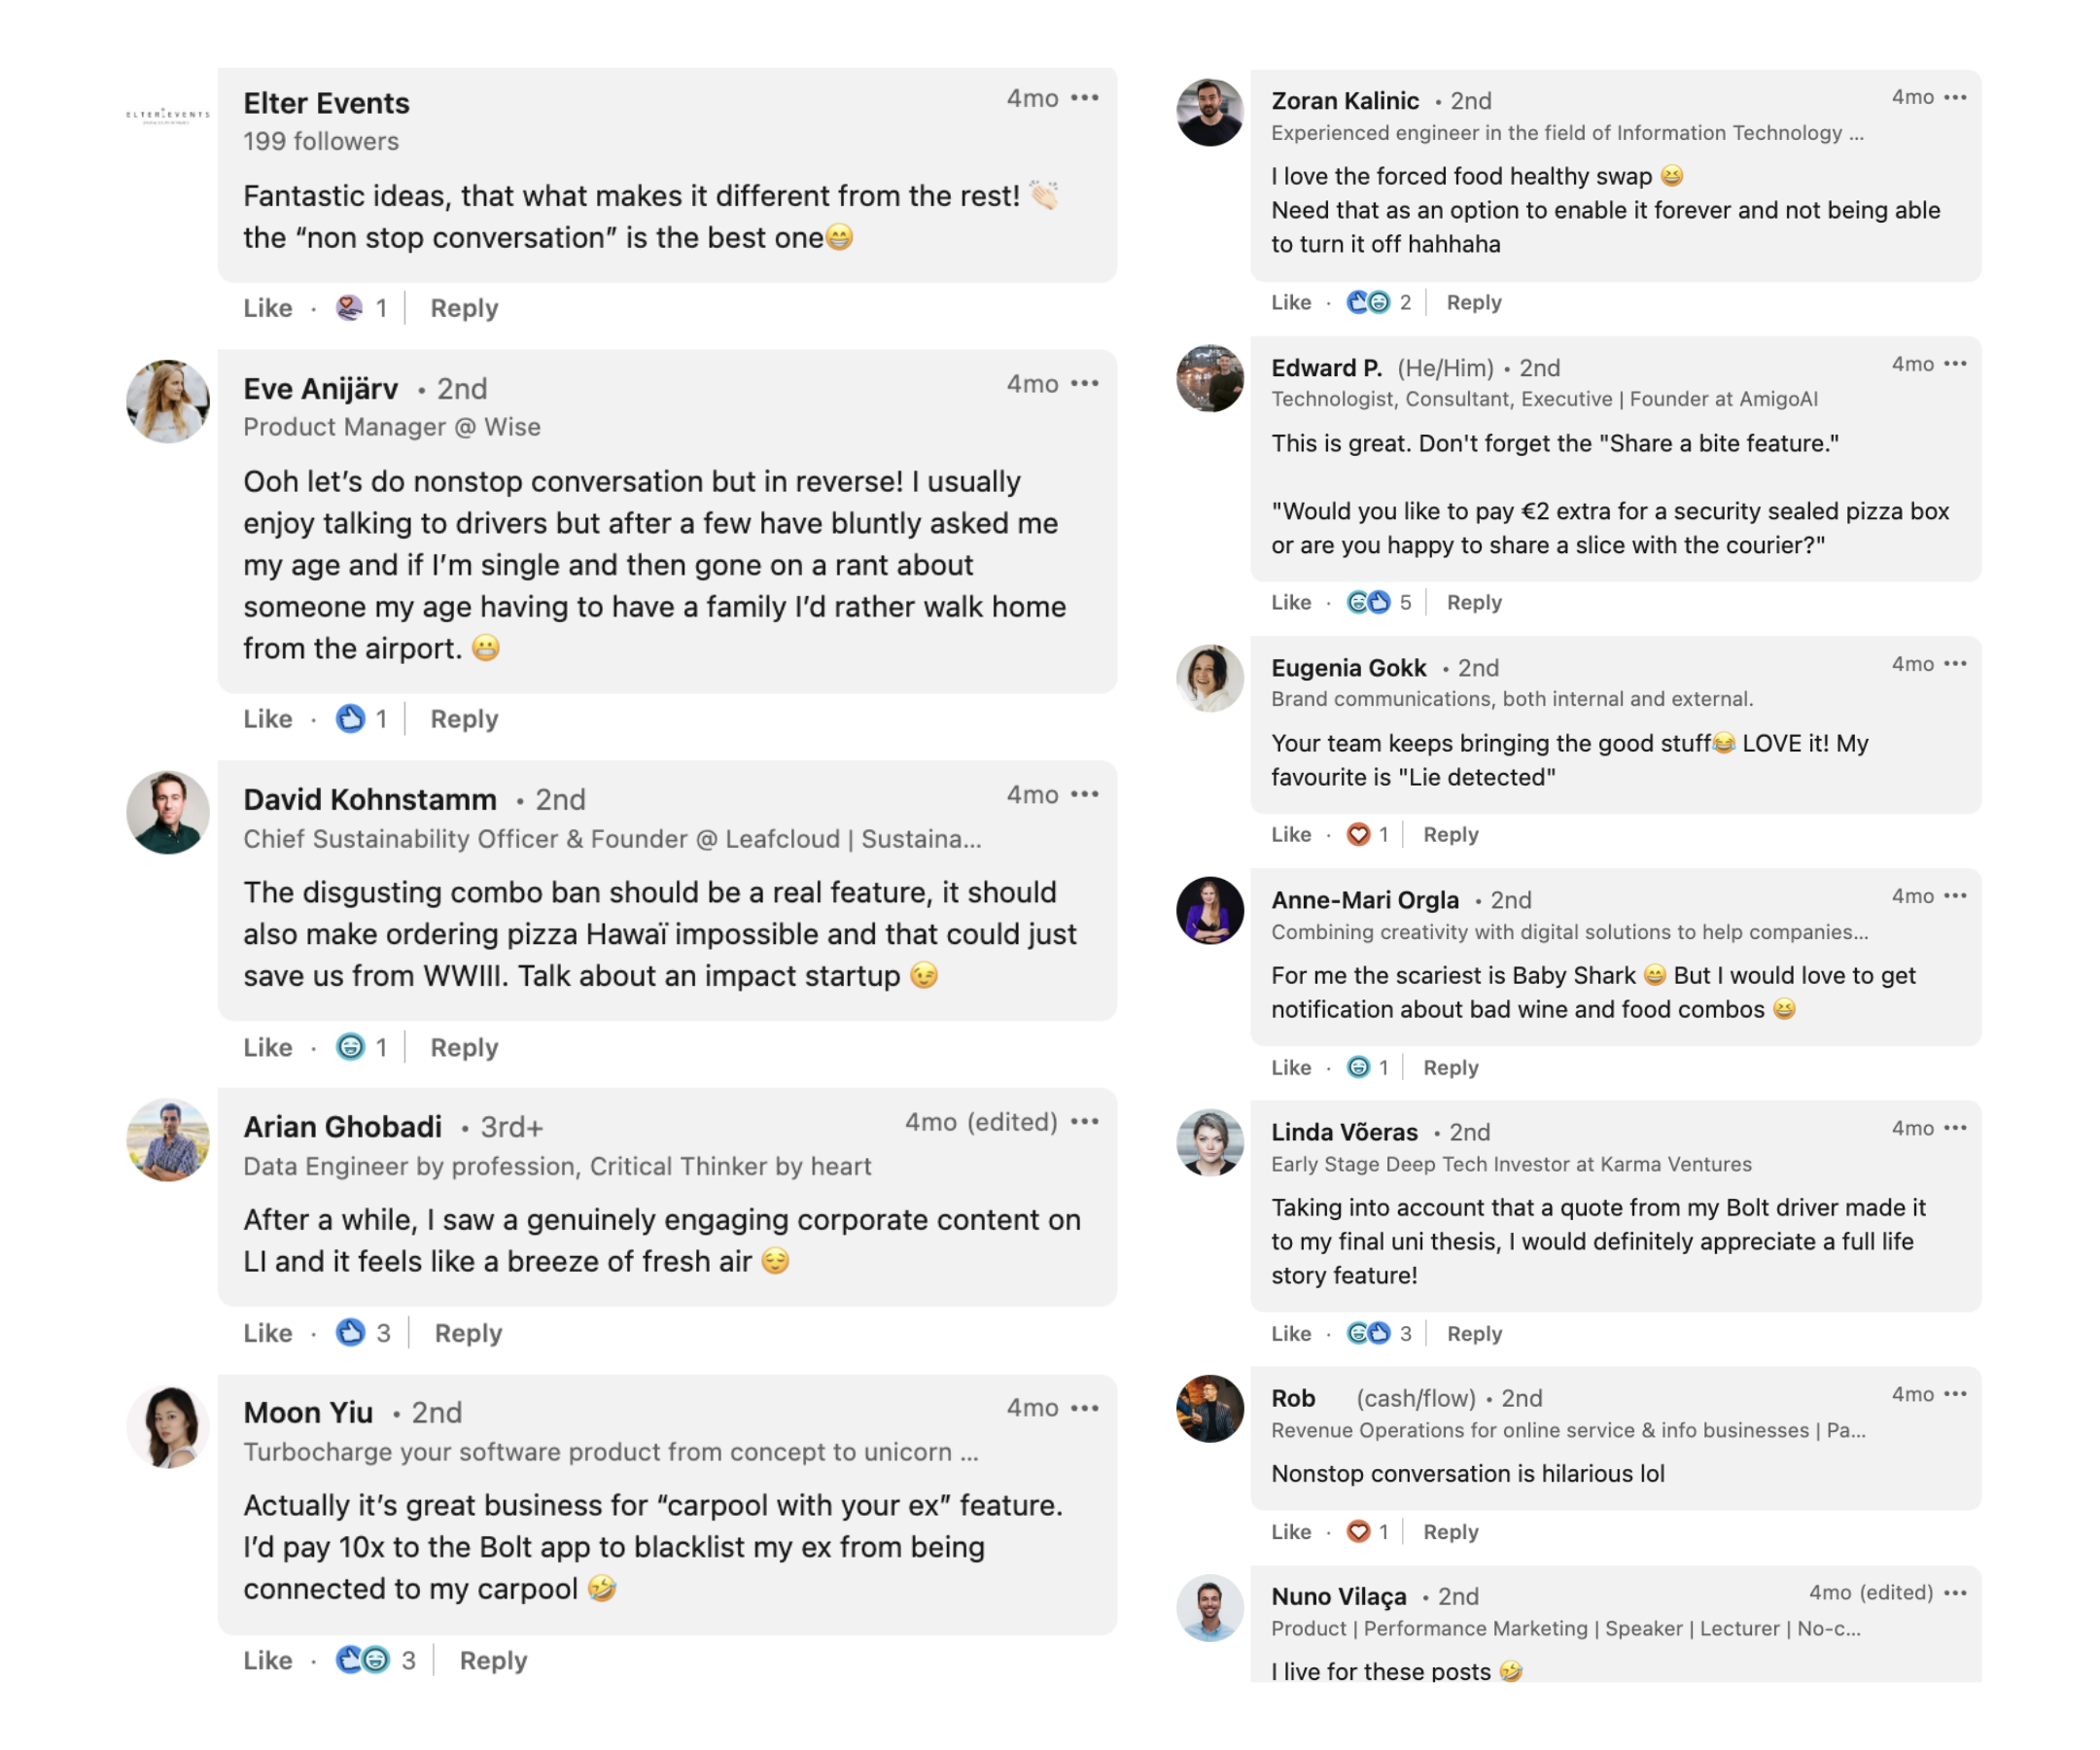The height and width of the screenshot is (1750, 2100).
Task: Reply to David Kohnstamm's comment
Action: [x=464, y=1047]
